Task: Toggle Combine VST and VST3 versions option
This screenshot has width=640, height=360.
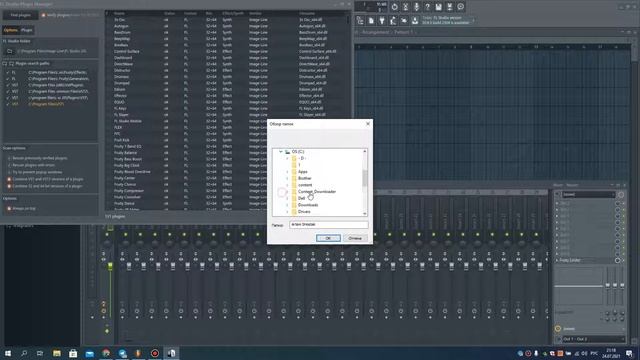Action: tap(9, 179)
